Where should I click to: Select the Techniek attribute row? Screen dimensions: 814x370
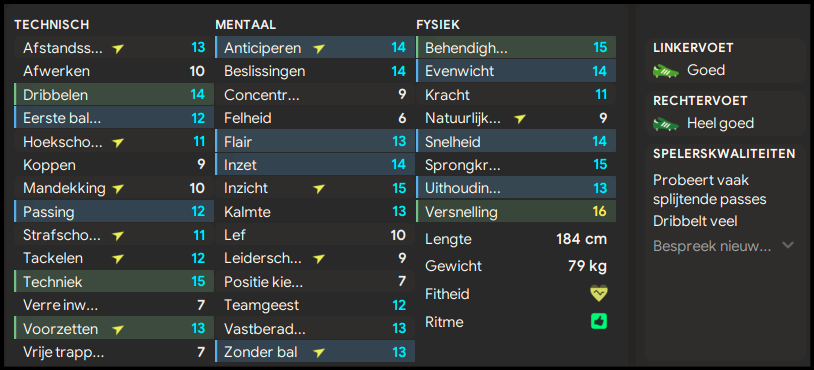(x=114, y=282)
